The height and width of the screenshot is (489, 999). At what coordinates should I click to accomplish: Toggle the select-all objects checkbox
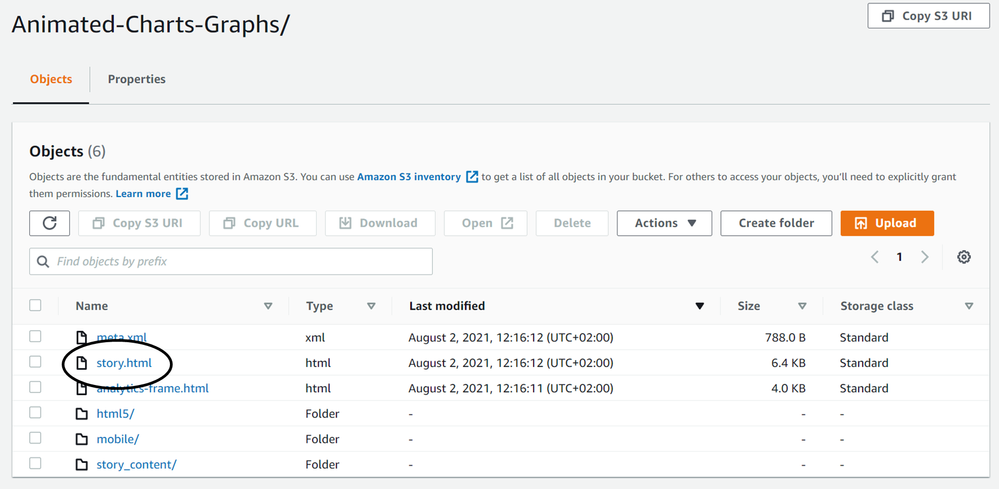click(36, 306)
